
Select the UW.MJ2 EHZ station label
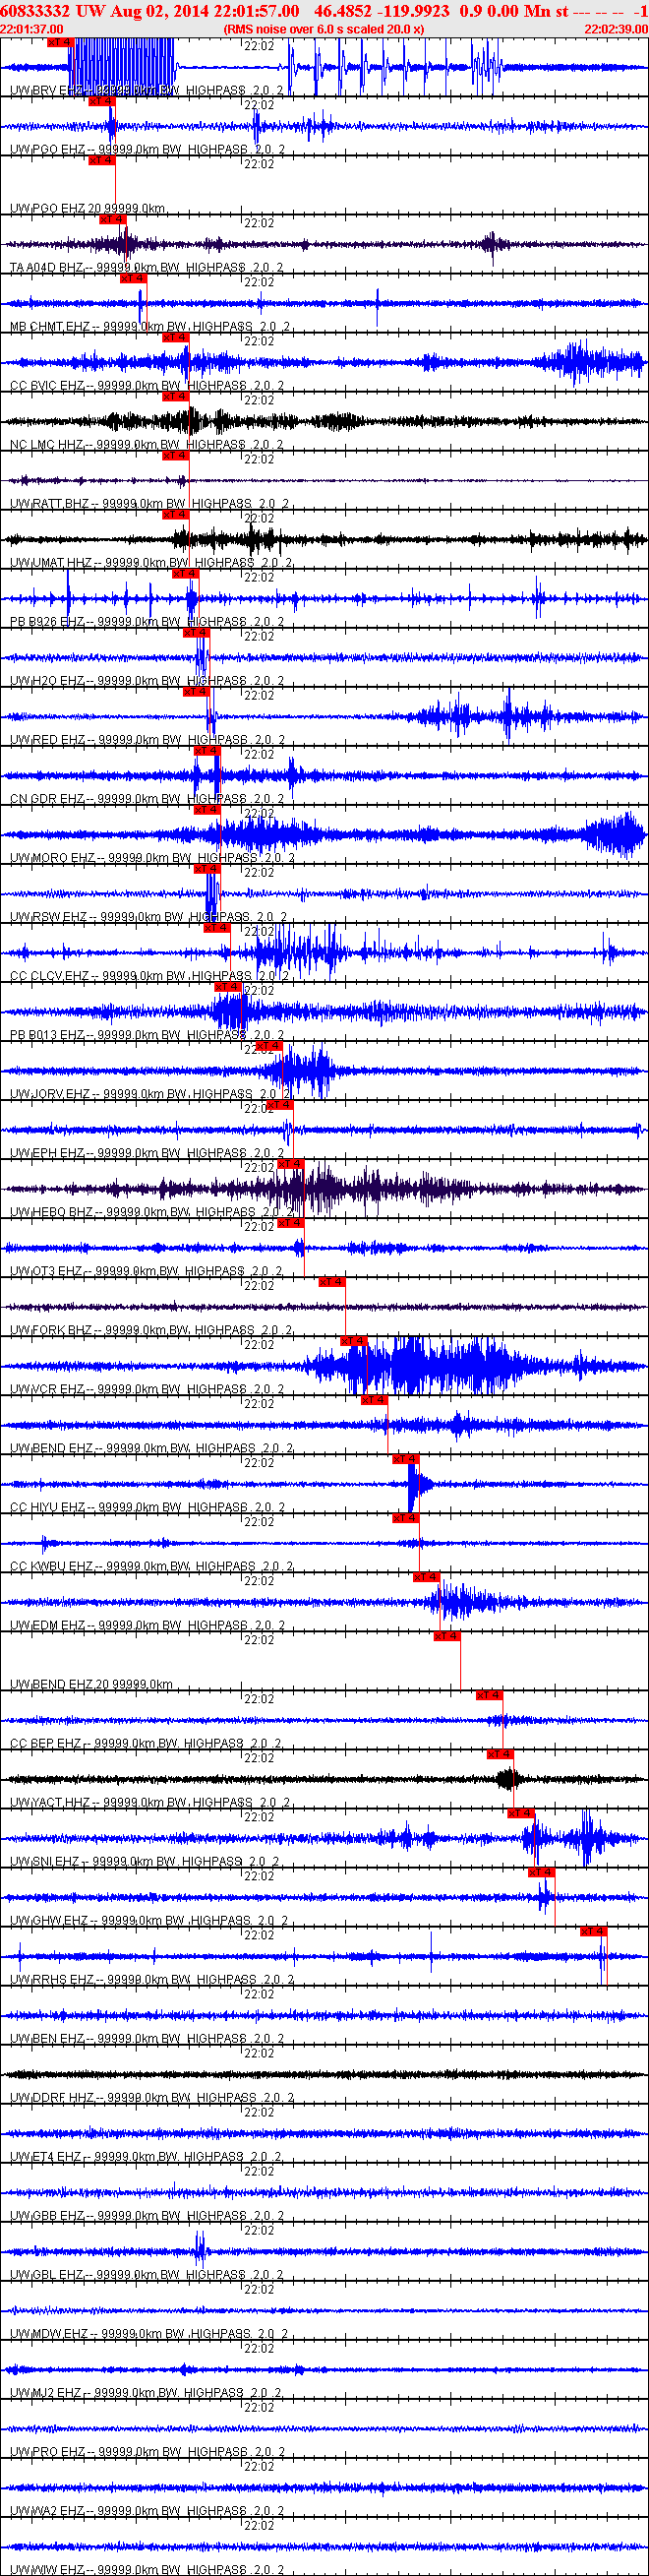[x=146, y=2391]
